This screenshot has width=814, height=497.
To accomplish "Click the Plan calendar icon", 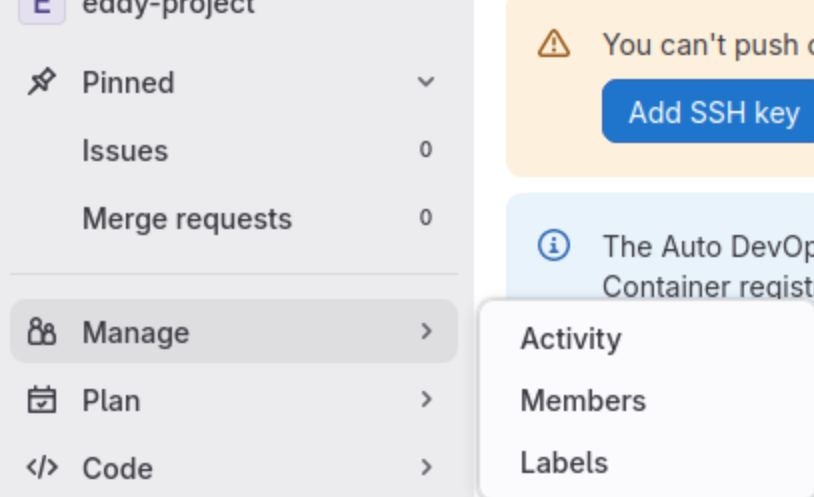I will [42, 400].
